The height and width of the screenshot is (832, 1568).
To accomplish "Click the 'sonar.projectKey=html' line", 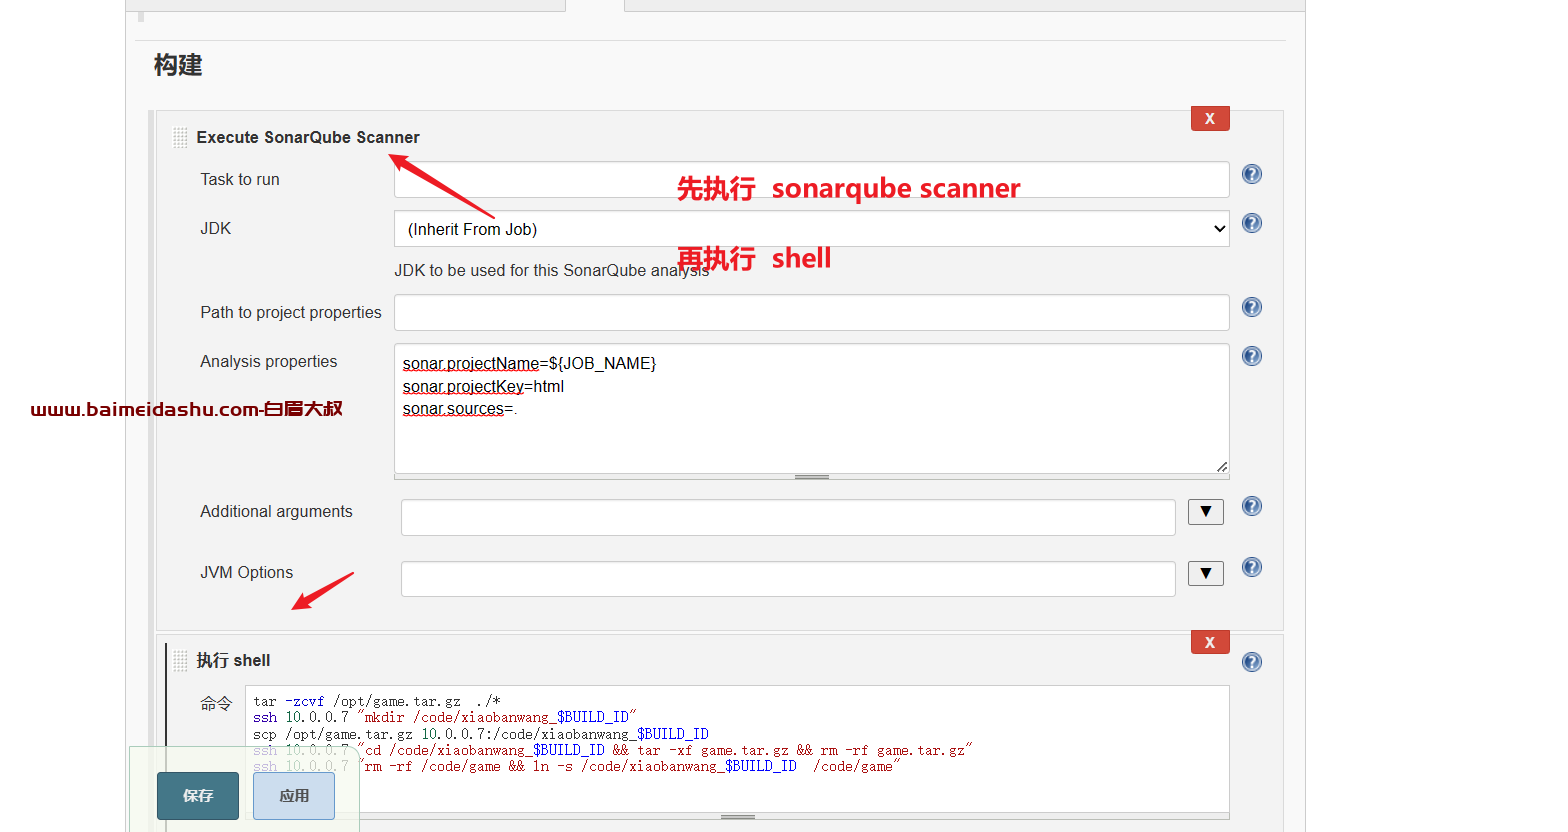I will [x=483, y=386].
